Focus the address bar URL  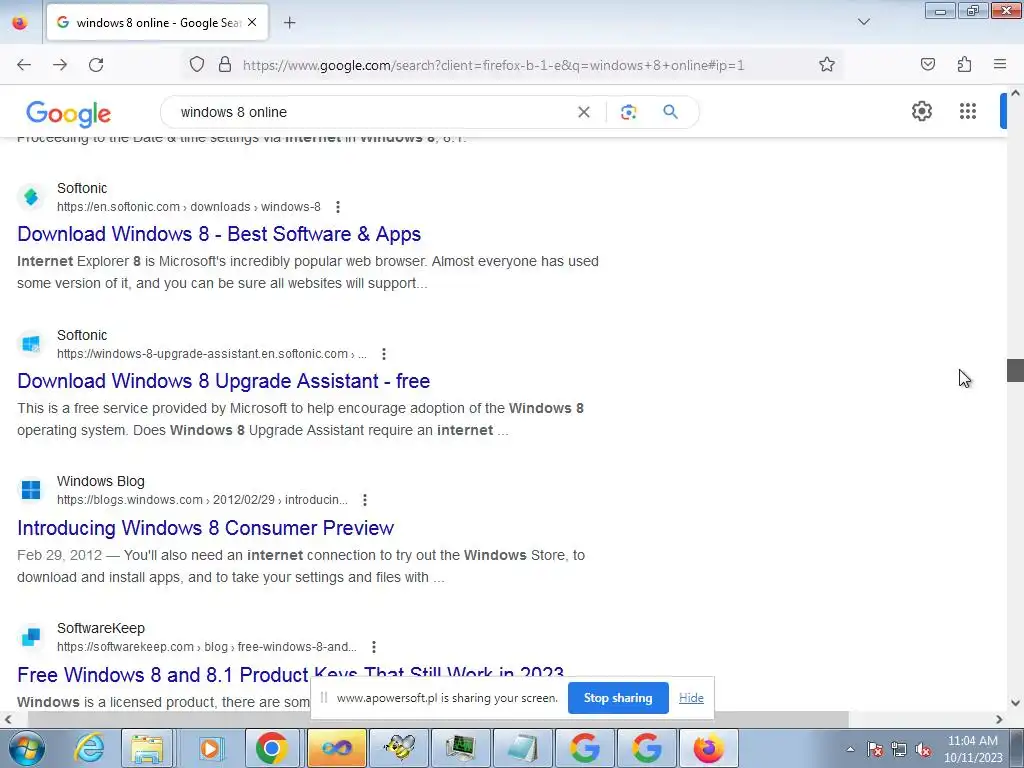pyautogui.click(x=493, y=65)
